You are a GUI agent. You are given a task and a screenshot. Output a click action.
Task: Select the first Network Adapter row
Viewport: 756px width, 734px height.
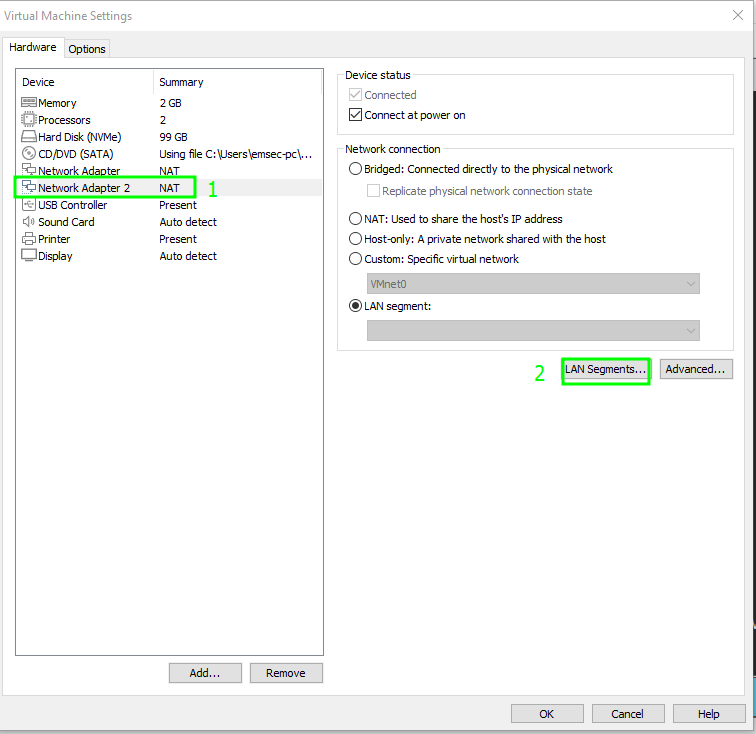point(79,171)
